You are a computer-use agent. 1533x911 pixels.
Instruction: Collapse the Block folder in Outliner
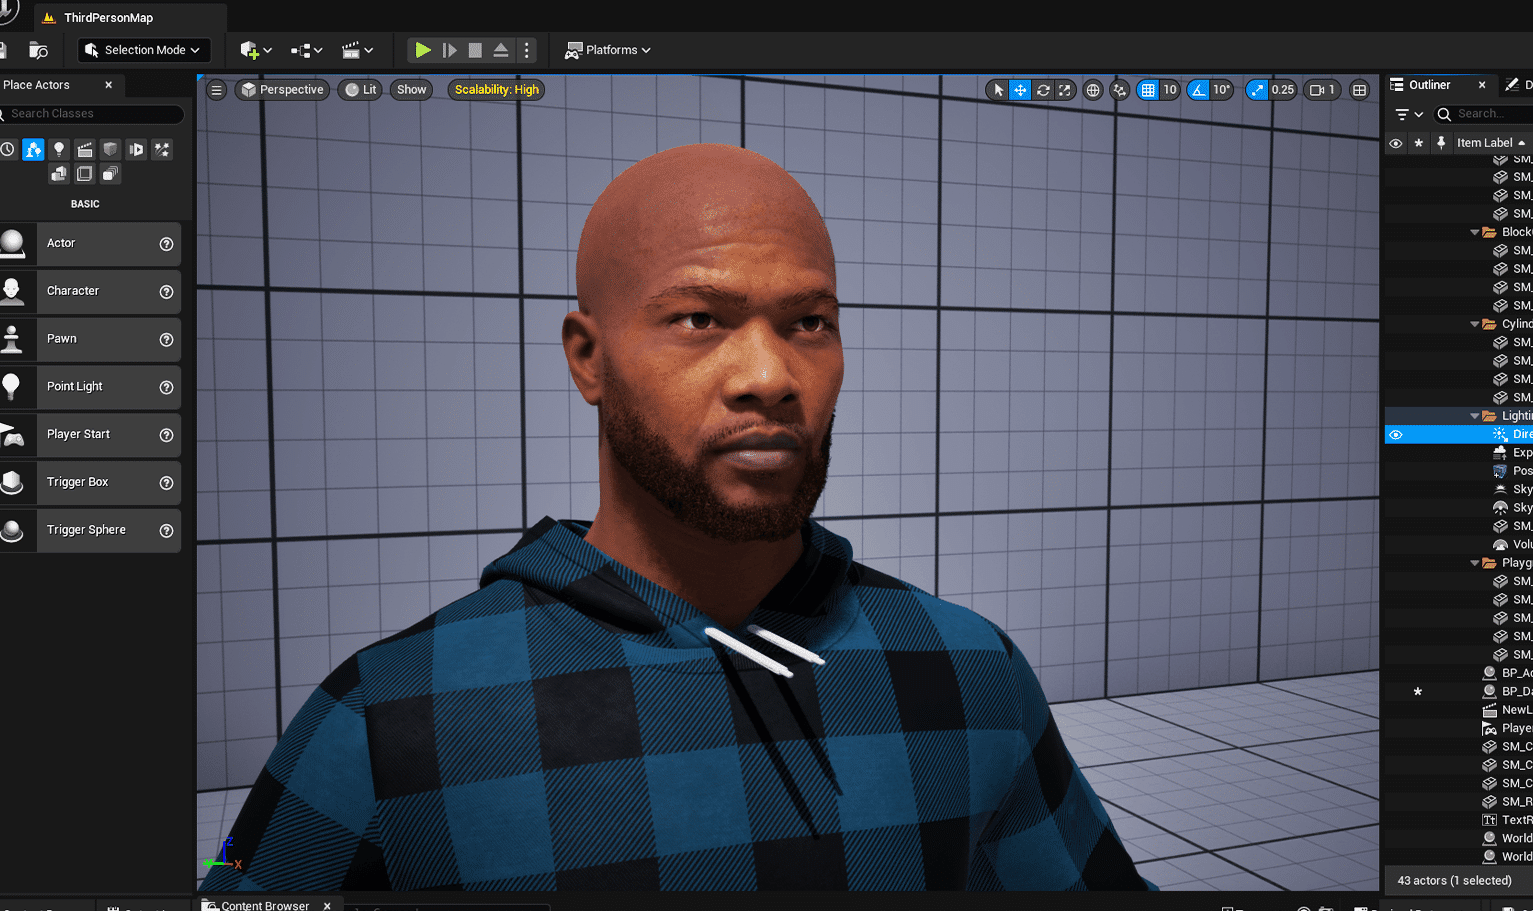pyautogui.click(x=1475, y=232)
